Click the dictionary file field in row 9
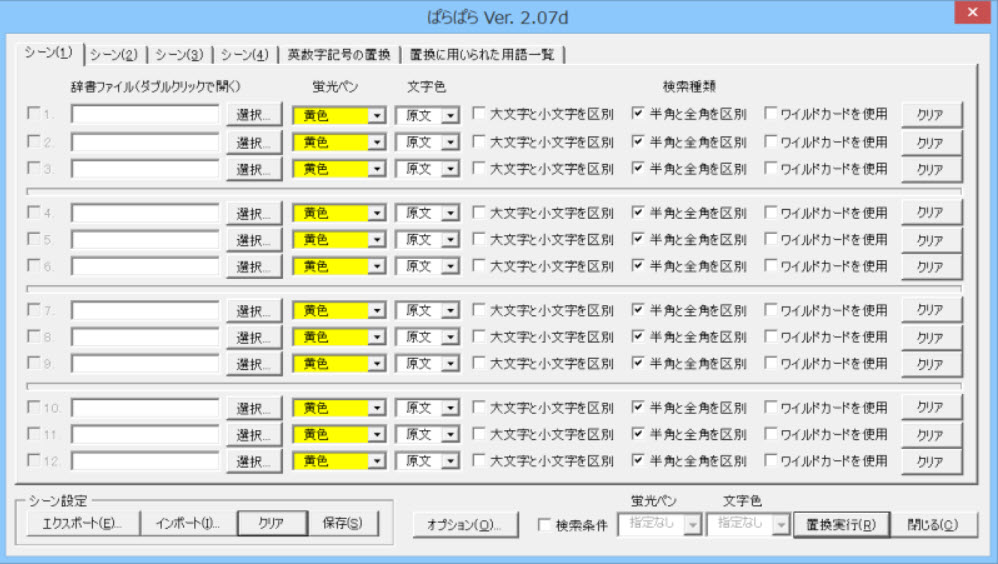 (145, 364)
